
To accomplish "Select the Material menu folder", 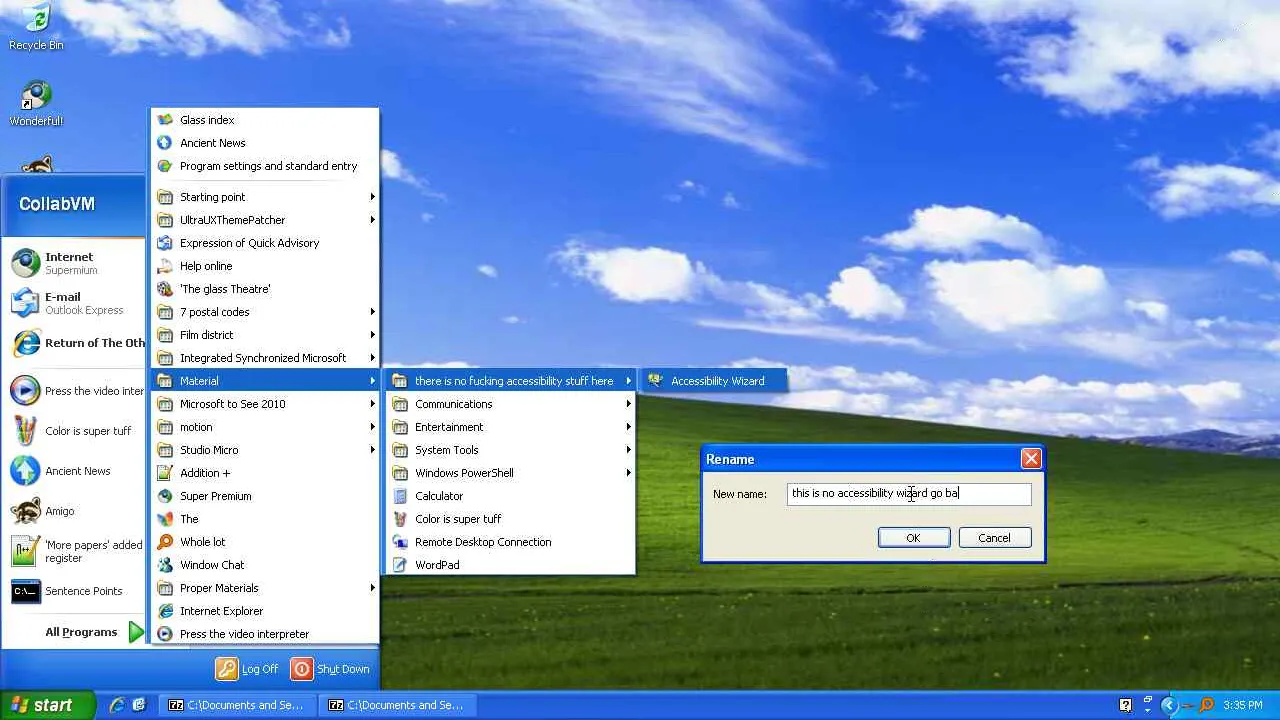I will point(265,381).
